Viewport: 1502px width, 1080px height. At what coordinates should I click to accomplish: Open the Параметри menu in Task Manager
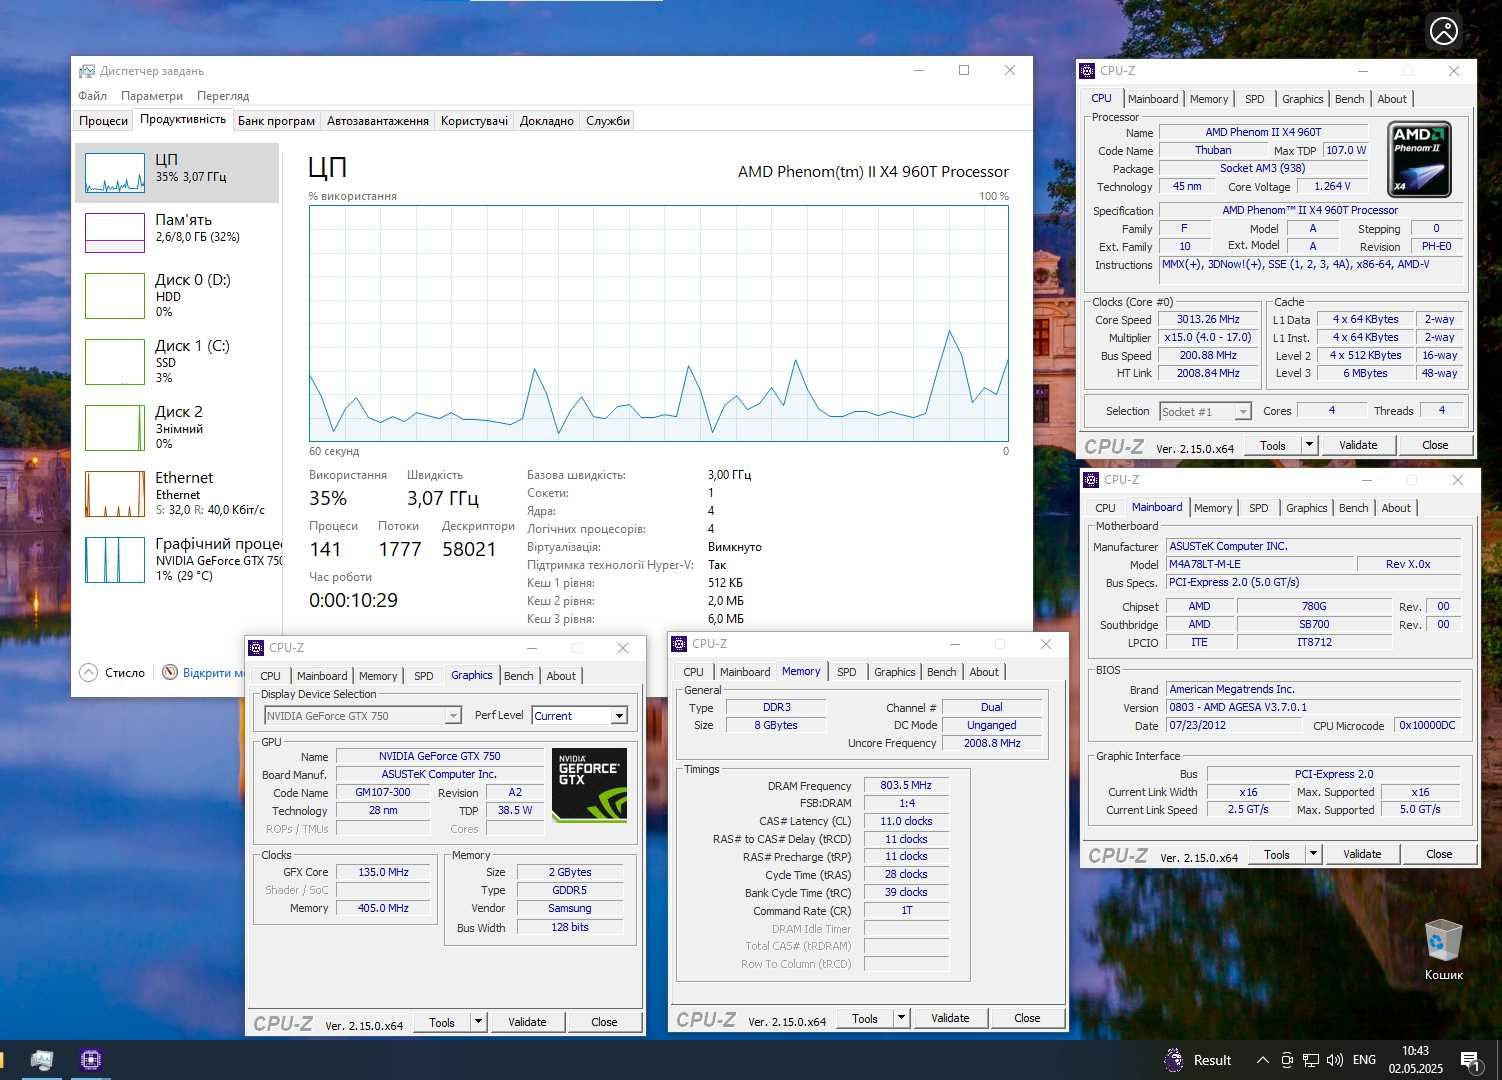click(x=152, y=96)
